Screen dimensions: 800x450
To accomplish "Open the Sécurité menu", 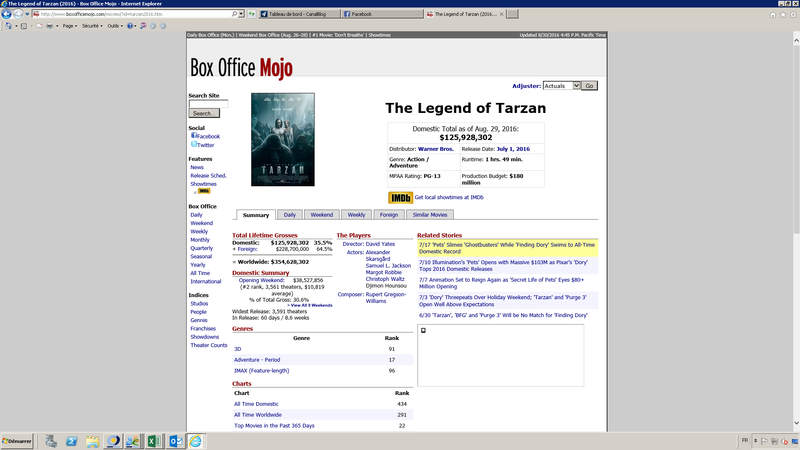I will coord(91,26).
